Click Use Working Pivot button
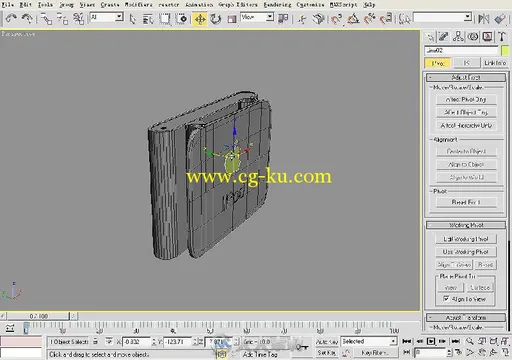The image size is (512, 360). click(466, 252)
